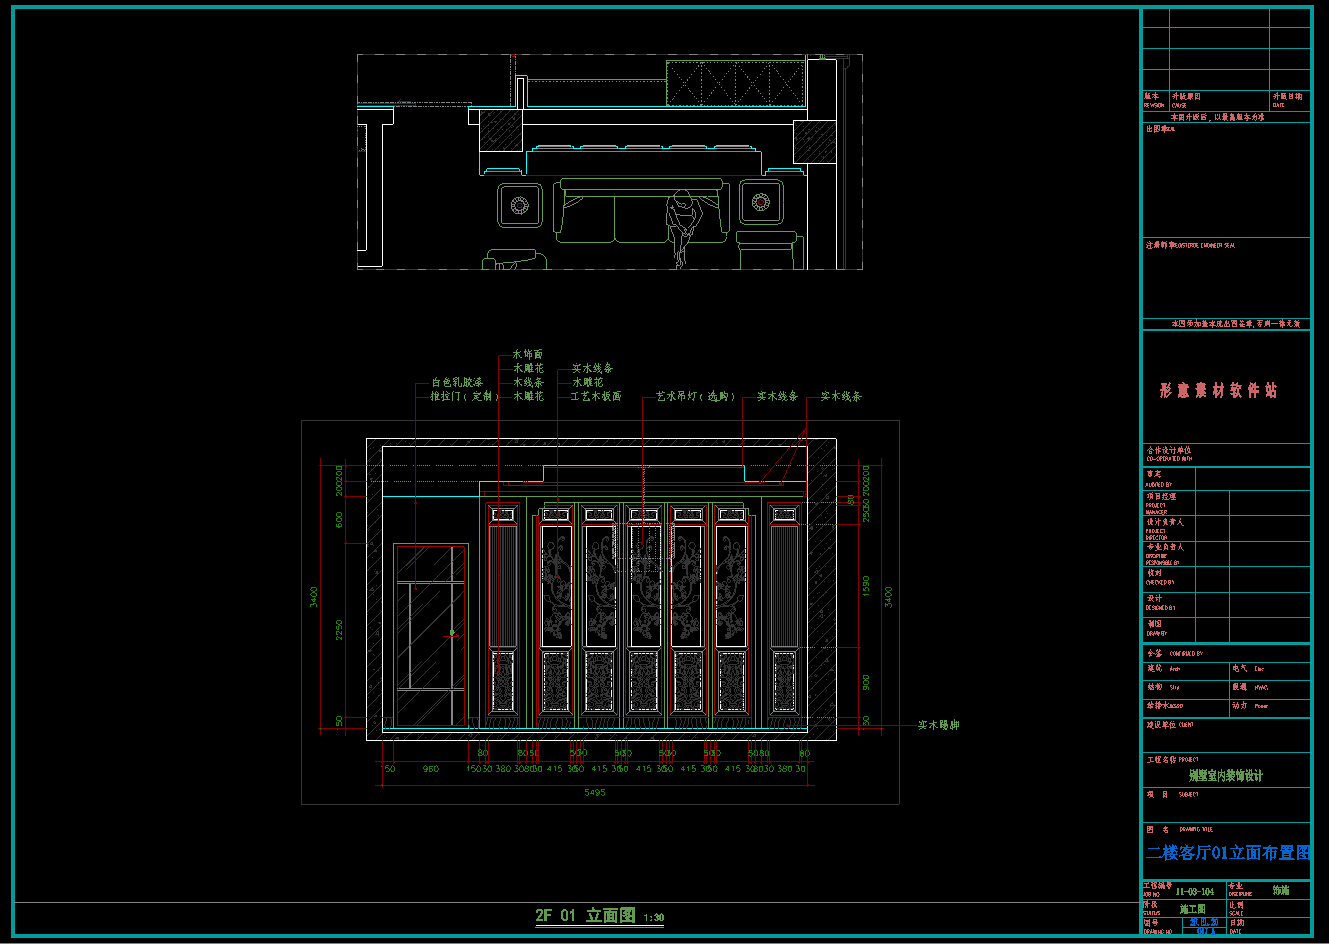Select the 实木踢脚 skirting label
This screenshot has height=944, width=1329.
(938, 725)
